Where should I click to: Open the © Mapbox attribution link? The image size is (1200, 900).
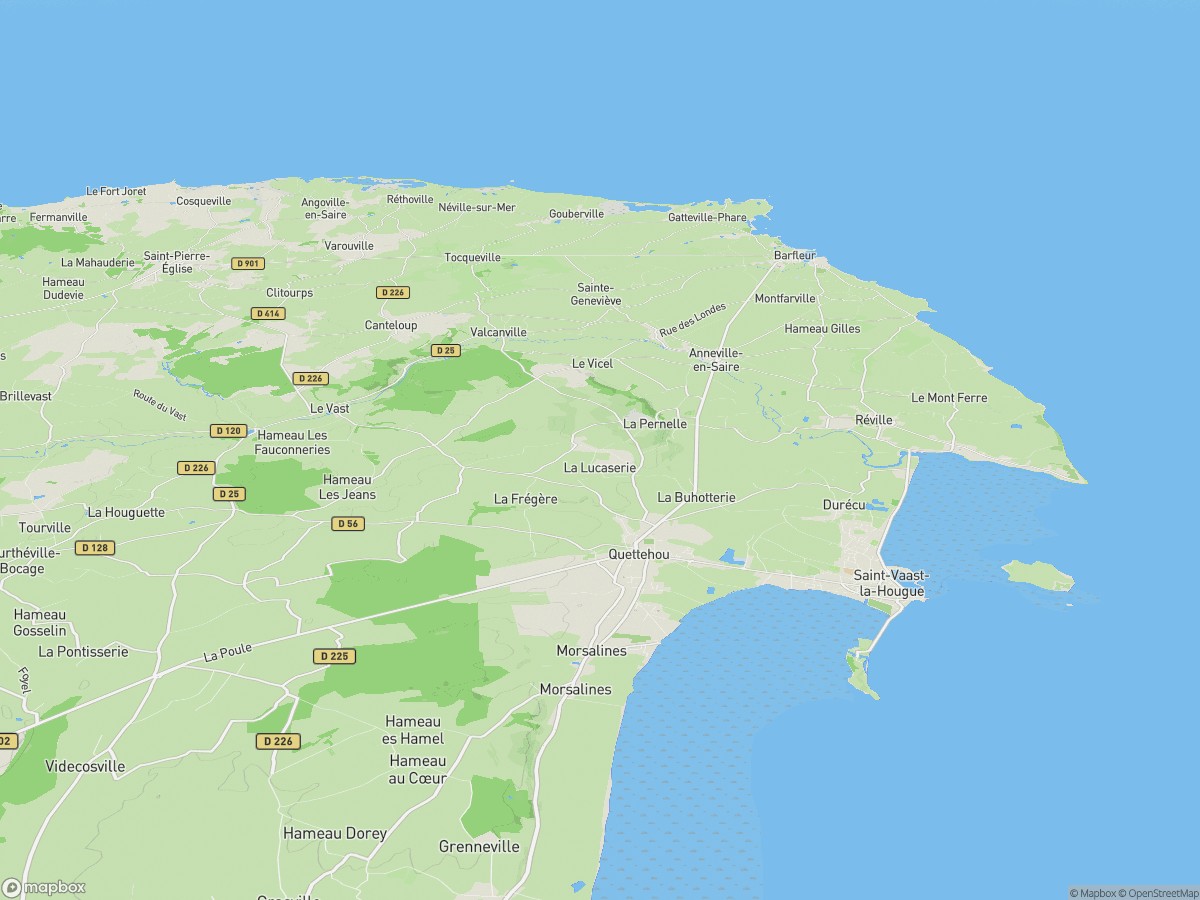1092,893
